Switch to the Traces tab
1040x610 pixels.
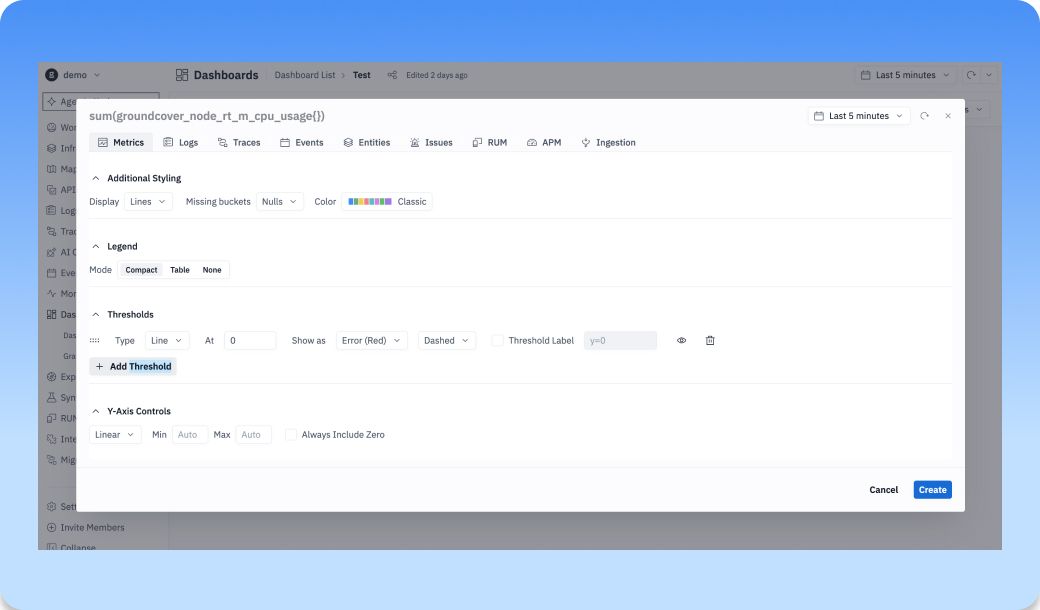[x=239, y=143]
